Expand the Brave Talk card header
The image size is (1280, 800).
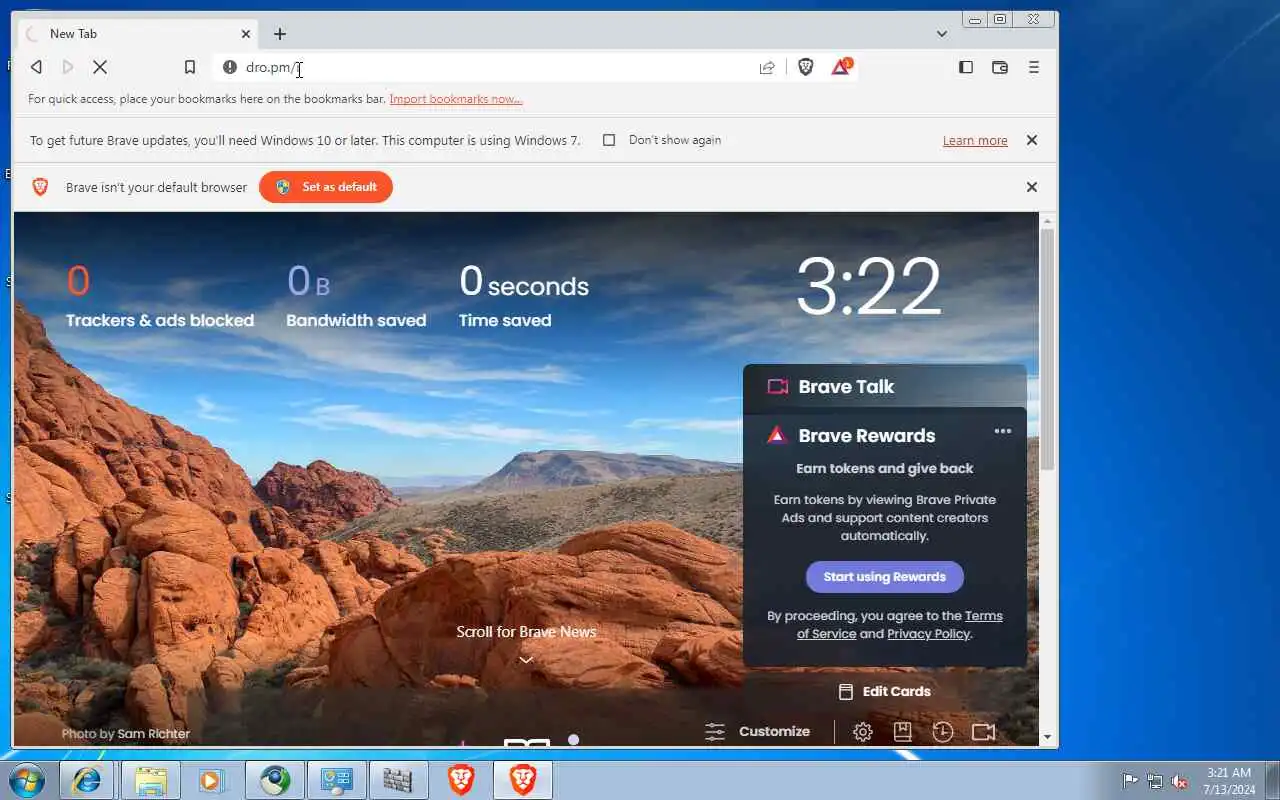885,386
